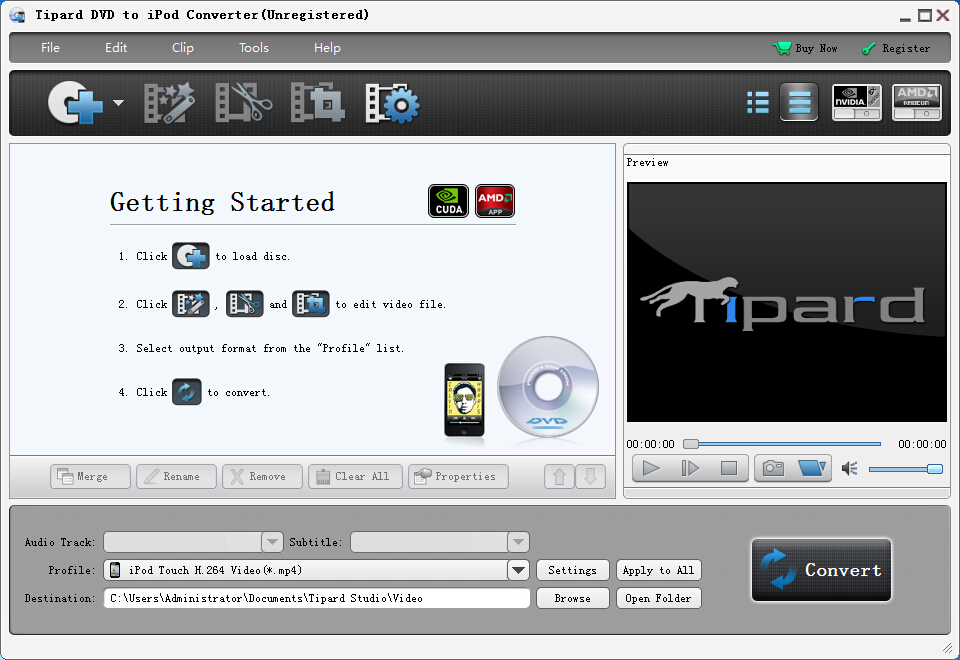Viewport: 960px width, 660px height.
Task: Open the File menu
Action: coord(50,48)
